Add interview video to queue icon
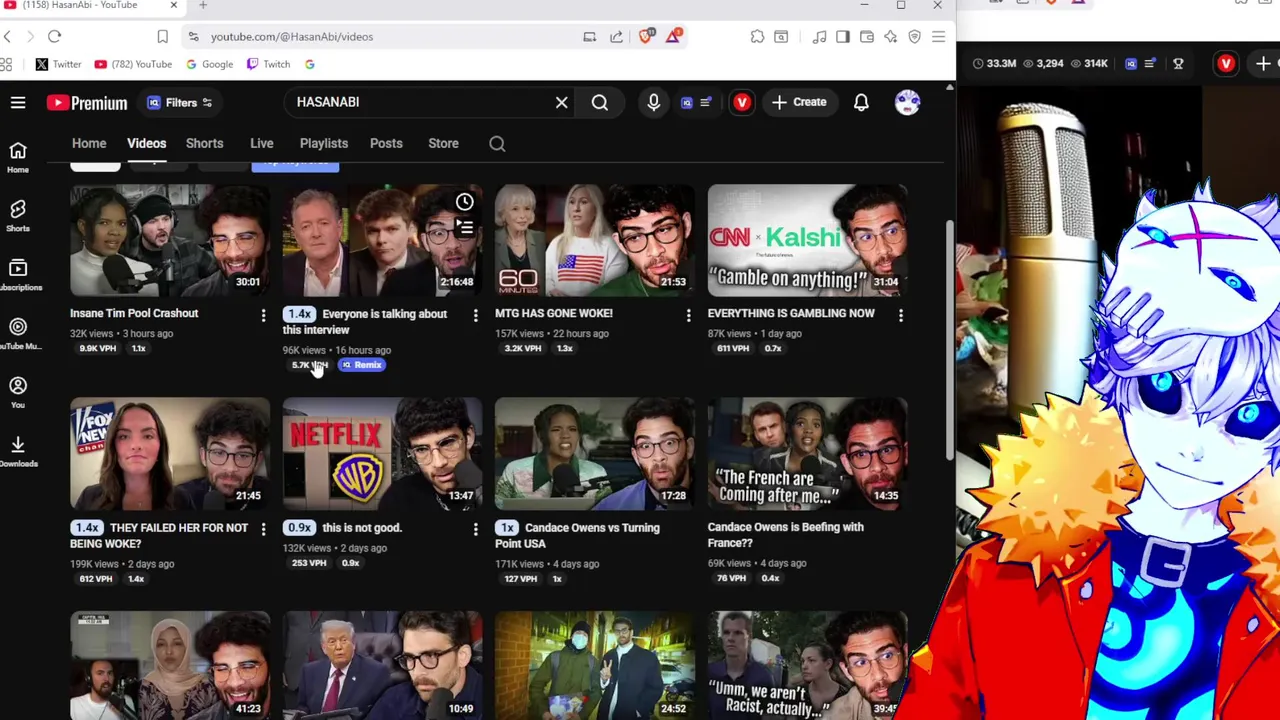The height and width of the screenshot is (720, 1280). 464,228
